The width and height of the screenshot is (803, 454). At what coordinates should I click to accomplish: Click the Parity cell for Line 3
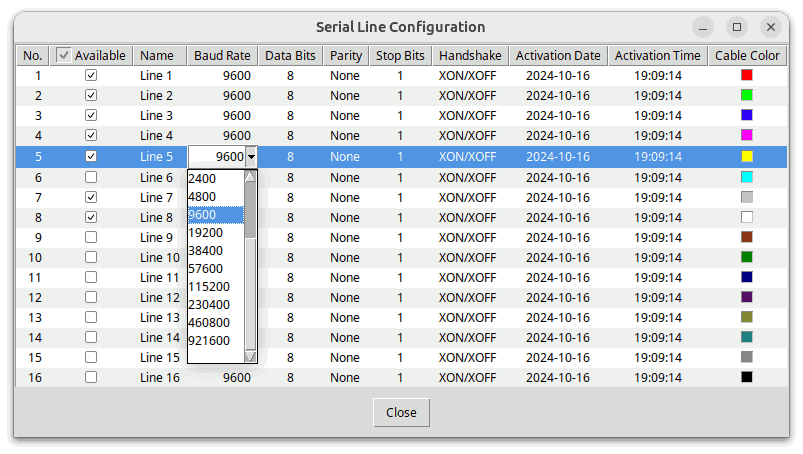345,115
